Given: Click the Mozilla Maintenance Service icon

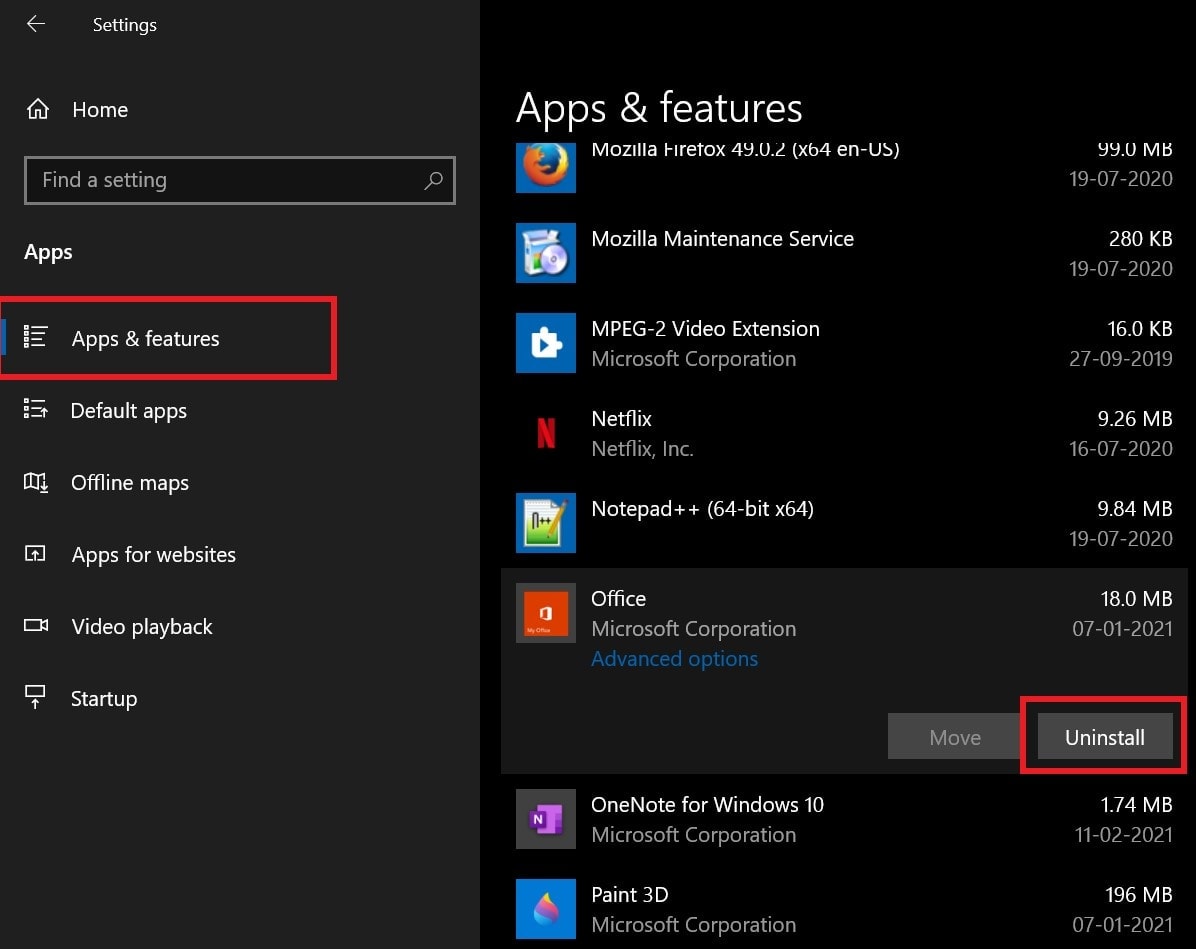Looking at the screenshot, I should 545,253.
